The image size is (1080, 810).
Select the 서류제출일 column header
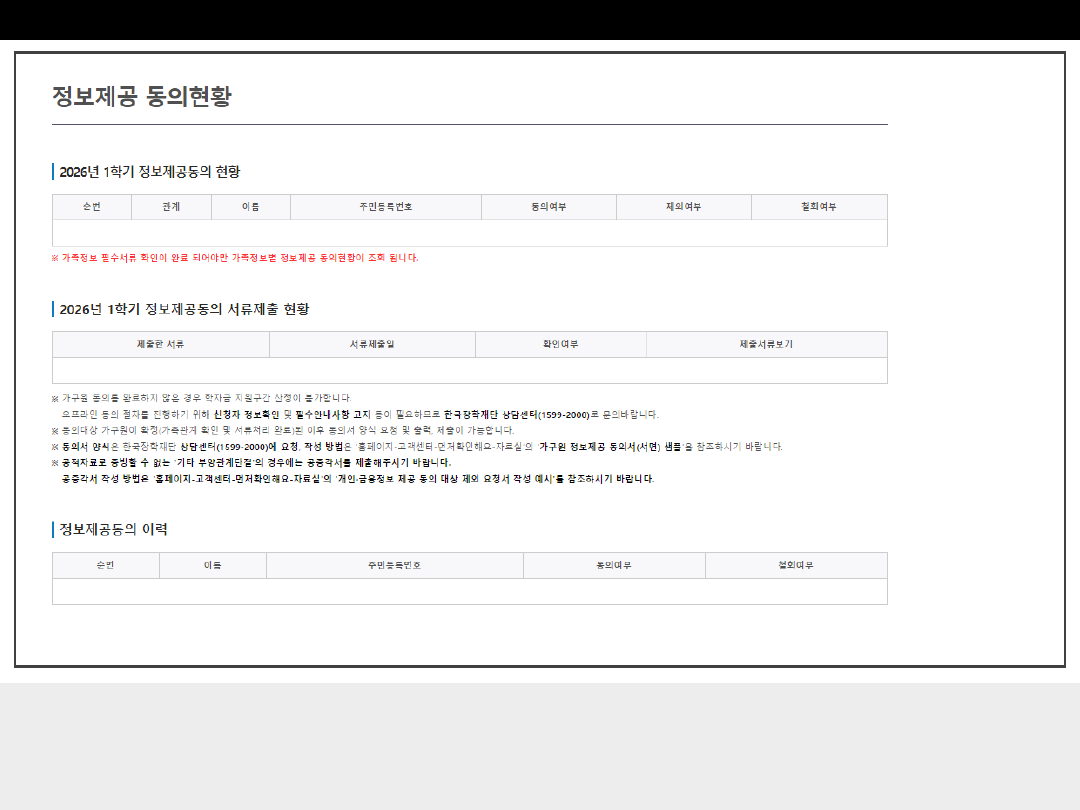(x=372, y=344)
